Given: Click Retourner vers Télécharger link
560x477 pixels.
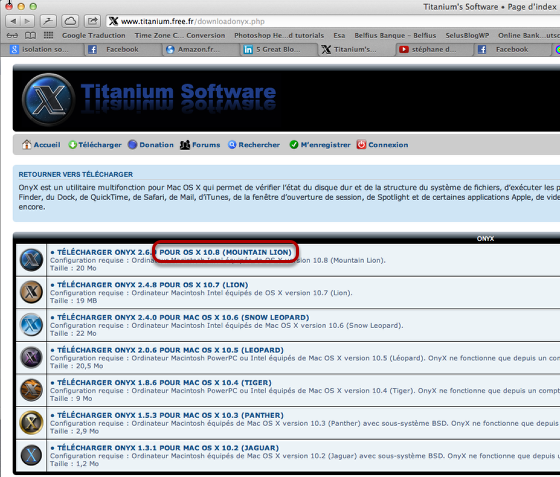Looking at the screenshot, I should (76, 174).
